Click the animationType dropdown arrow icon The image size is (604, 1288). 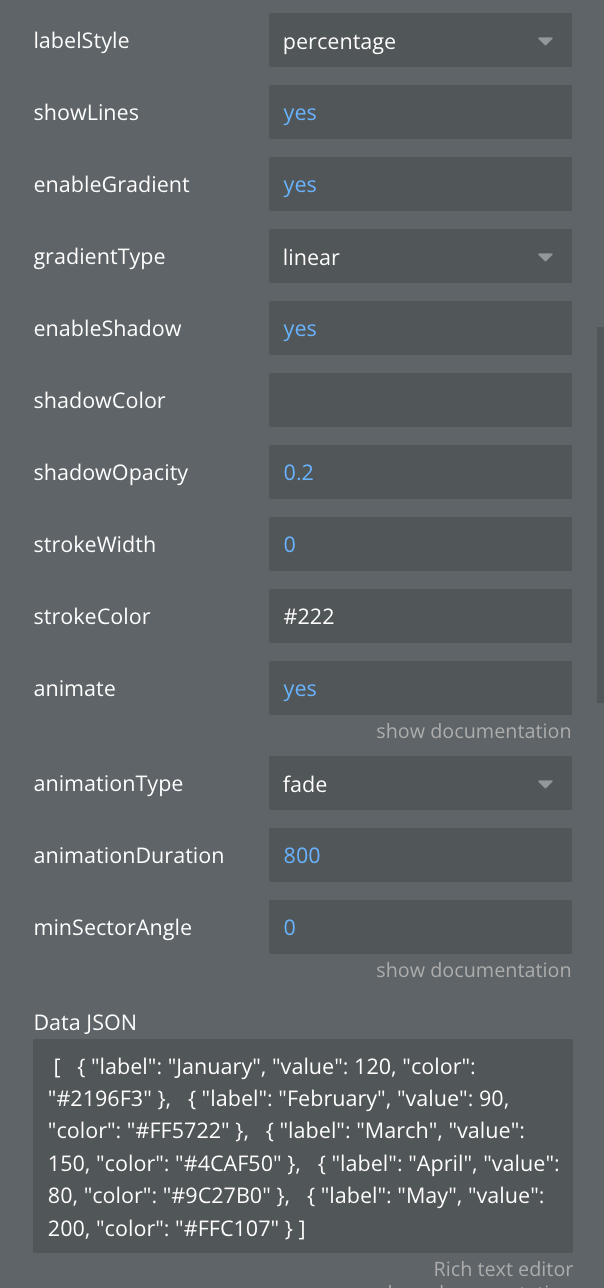545,785
